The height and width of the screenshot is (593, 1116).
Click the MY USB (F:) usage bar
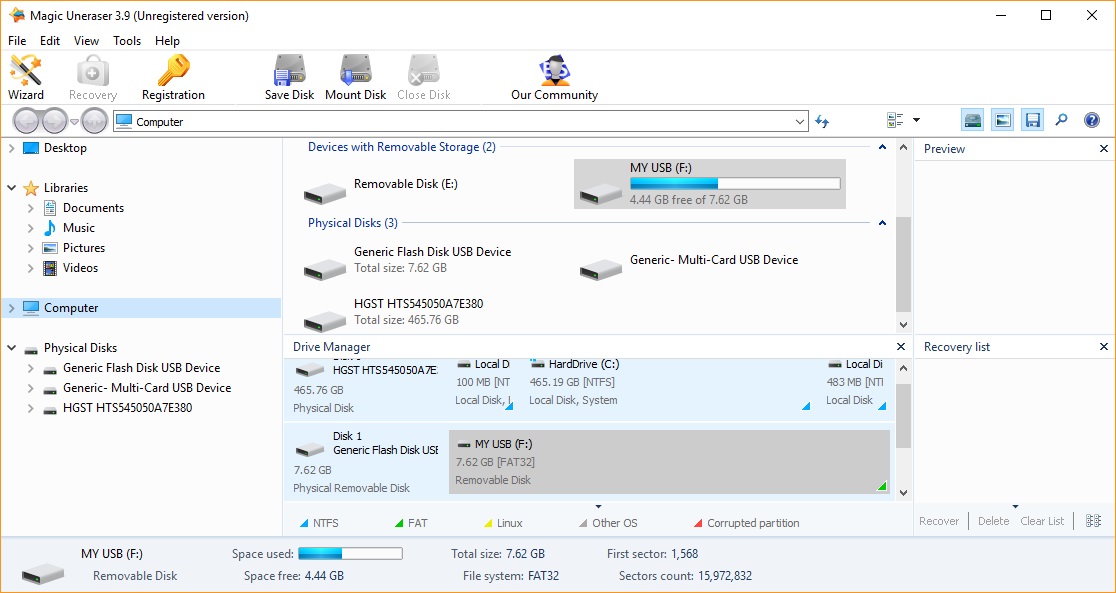[734, 184]
